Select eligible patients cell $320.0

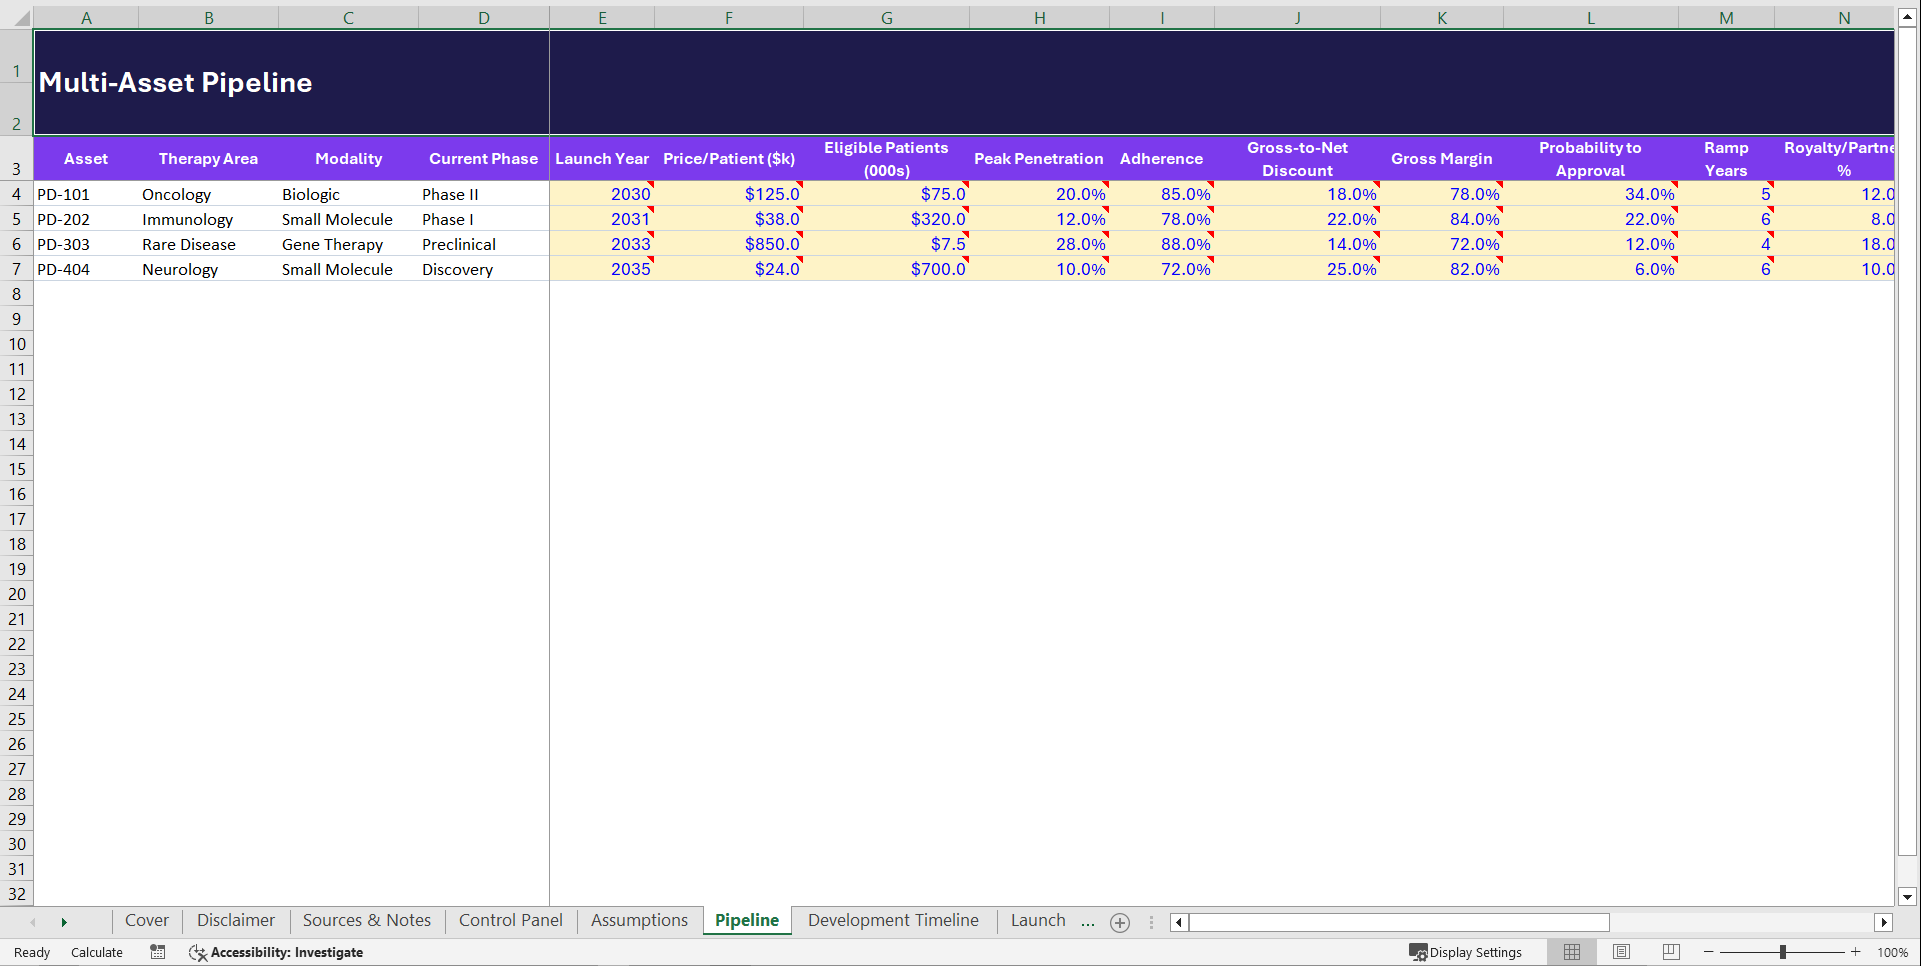886,219
